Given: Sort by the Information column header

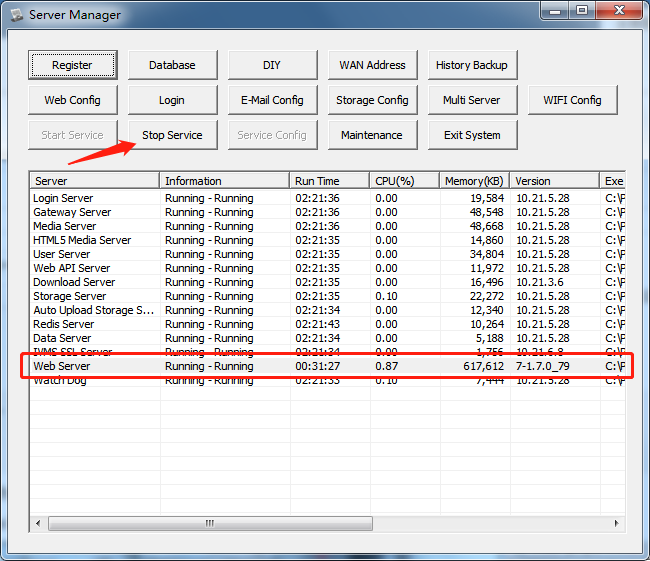Looking at the screenshot, I should [224, 181].
